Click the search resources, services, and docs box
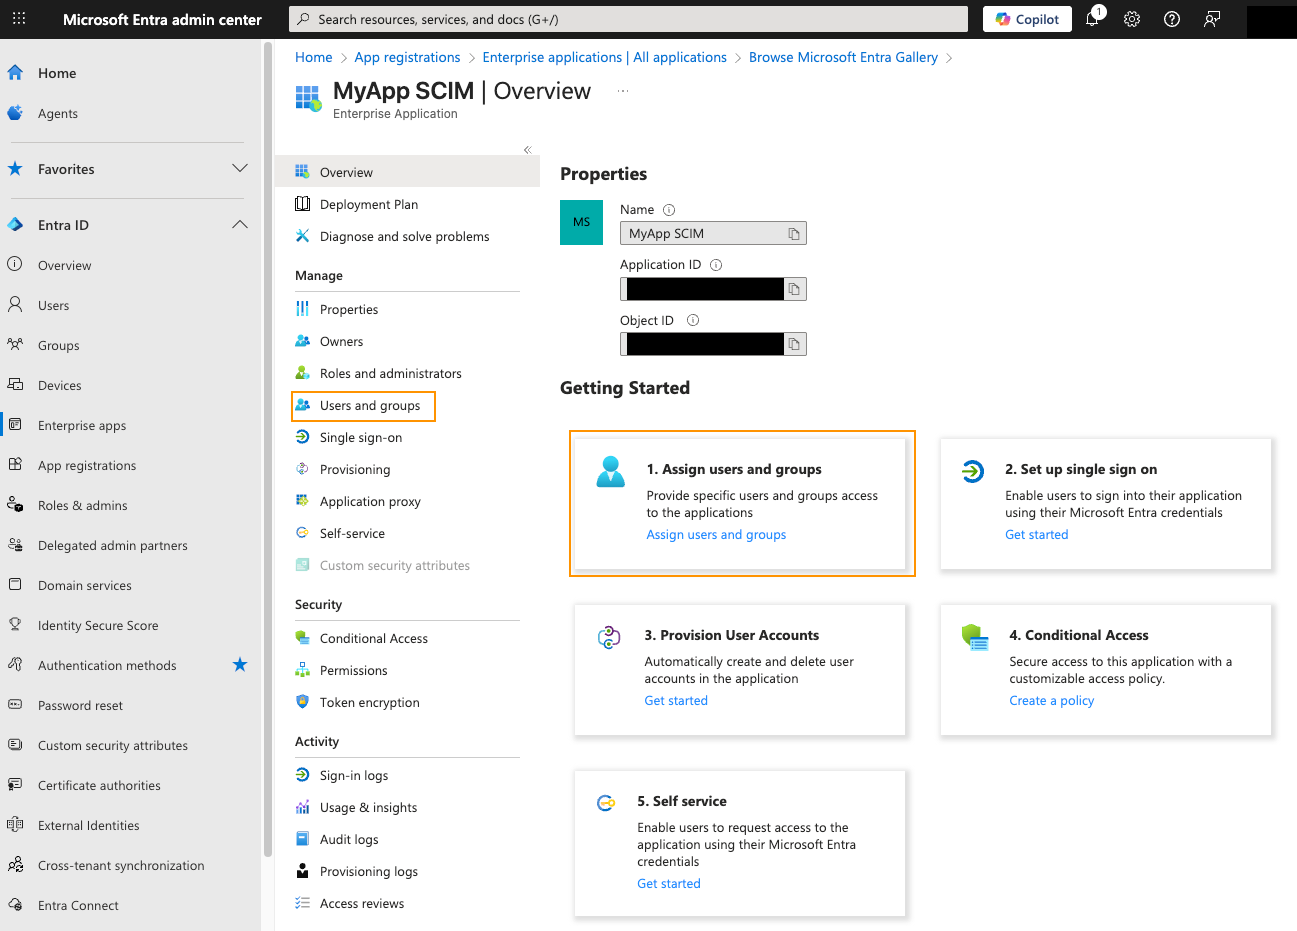This screenshot has height=931, width=1297. coord(628,19)
